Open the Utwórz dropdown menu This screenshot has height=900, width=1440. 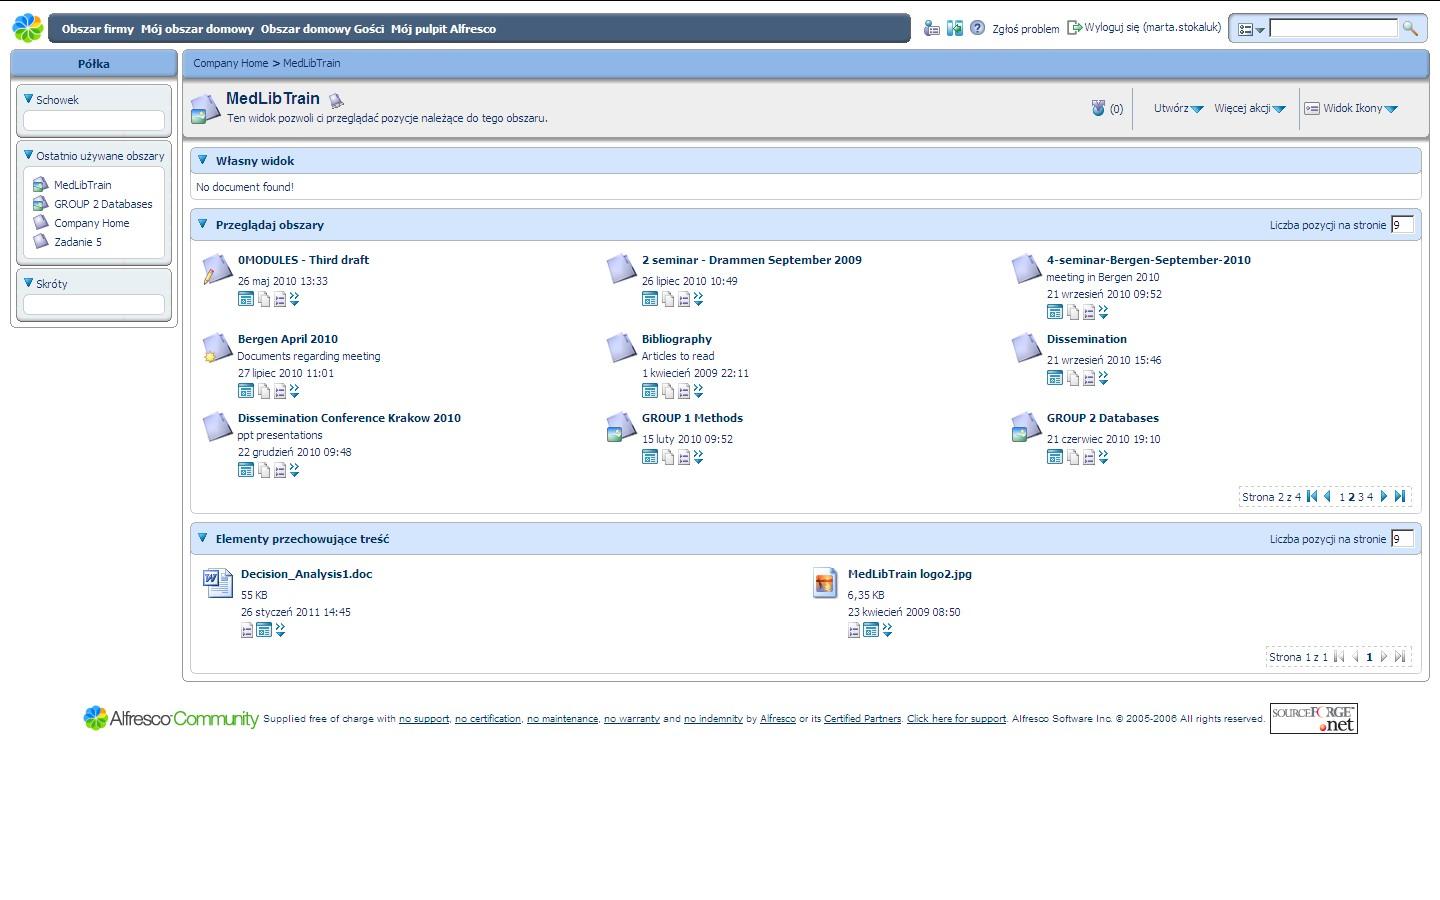1178,108
